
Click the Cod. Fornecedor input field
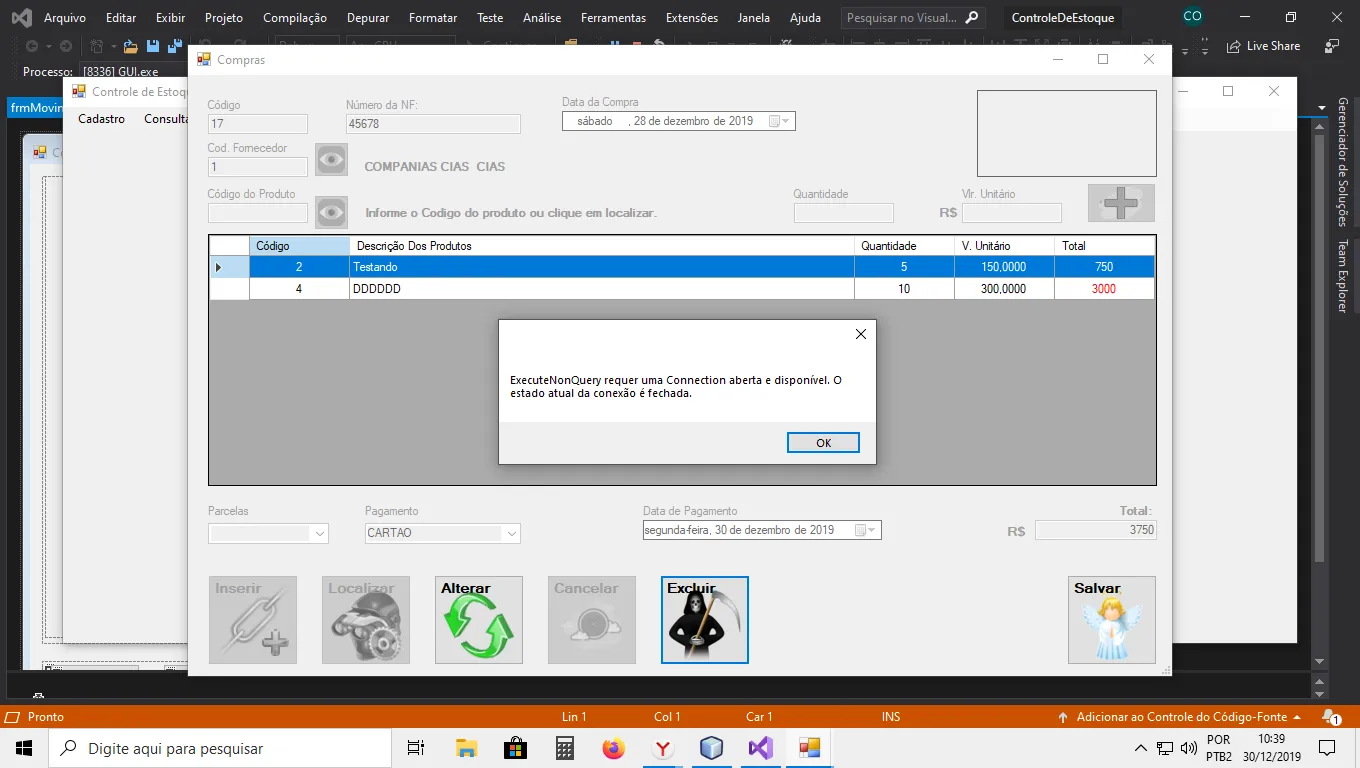258,167
